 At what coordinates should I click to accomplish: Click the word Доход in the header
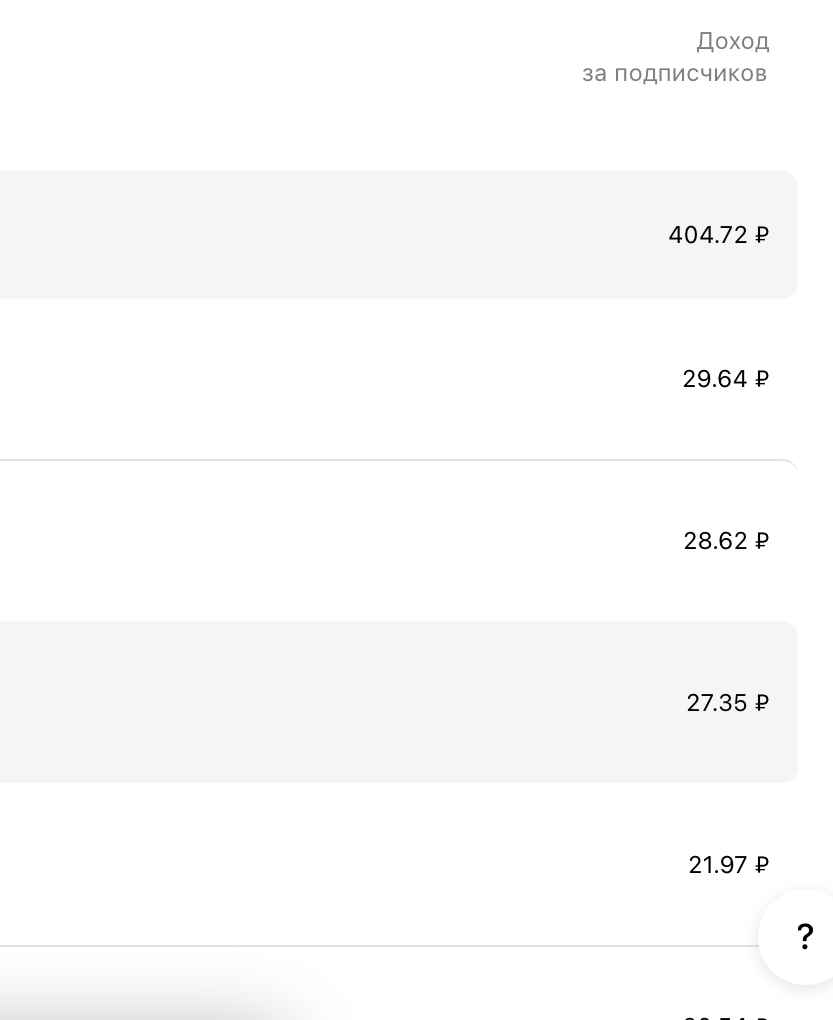pos(733,42)
